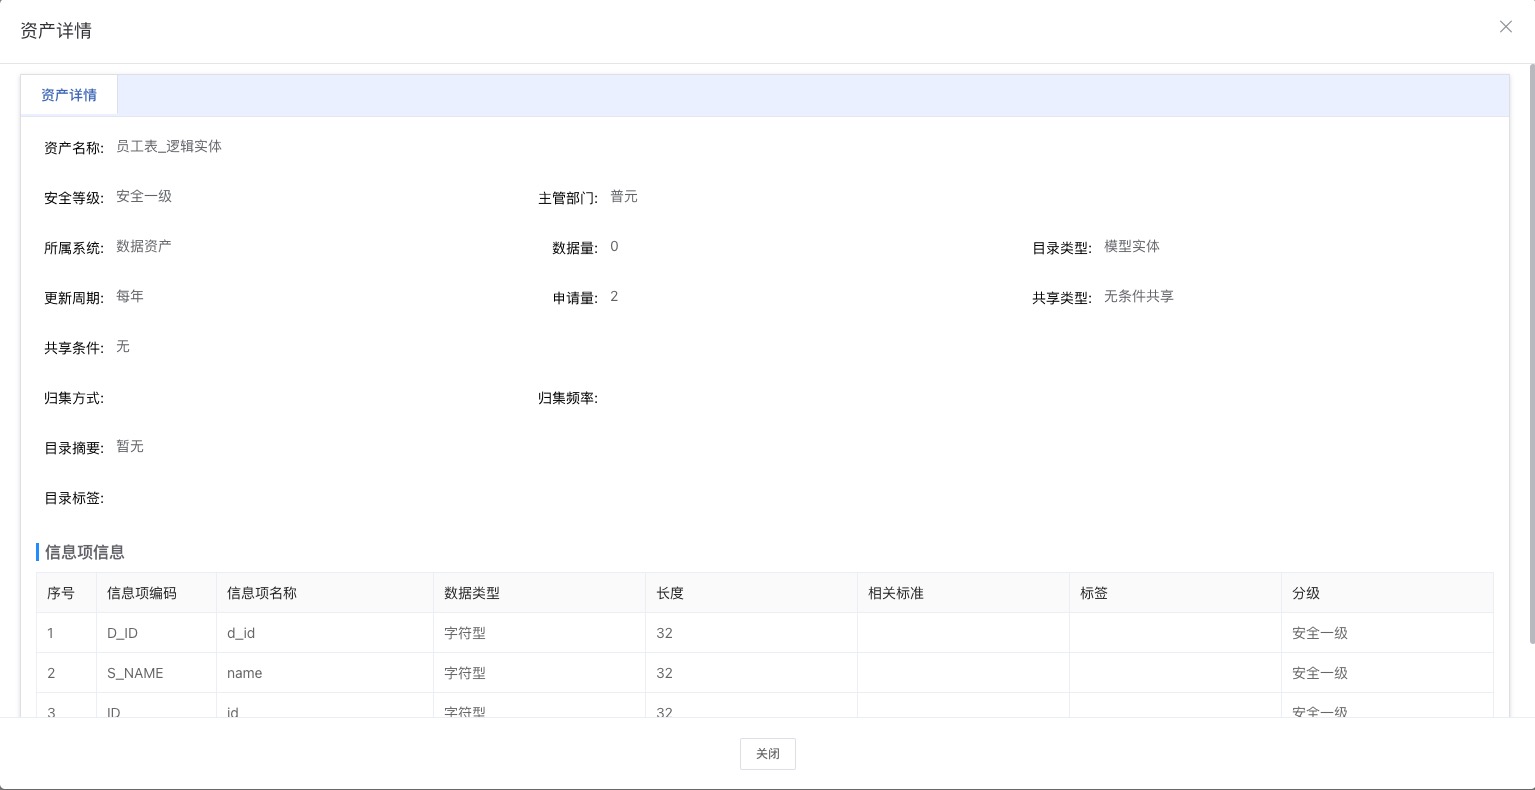Click the 目录标签 label

pyautogui.click(x=74, y=498)
